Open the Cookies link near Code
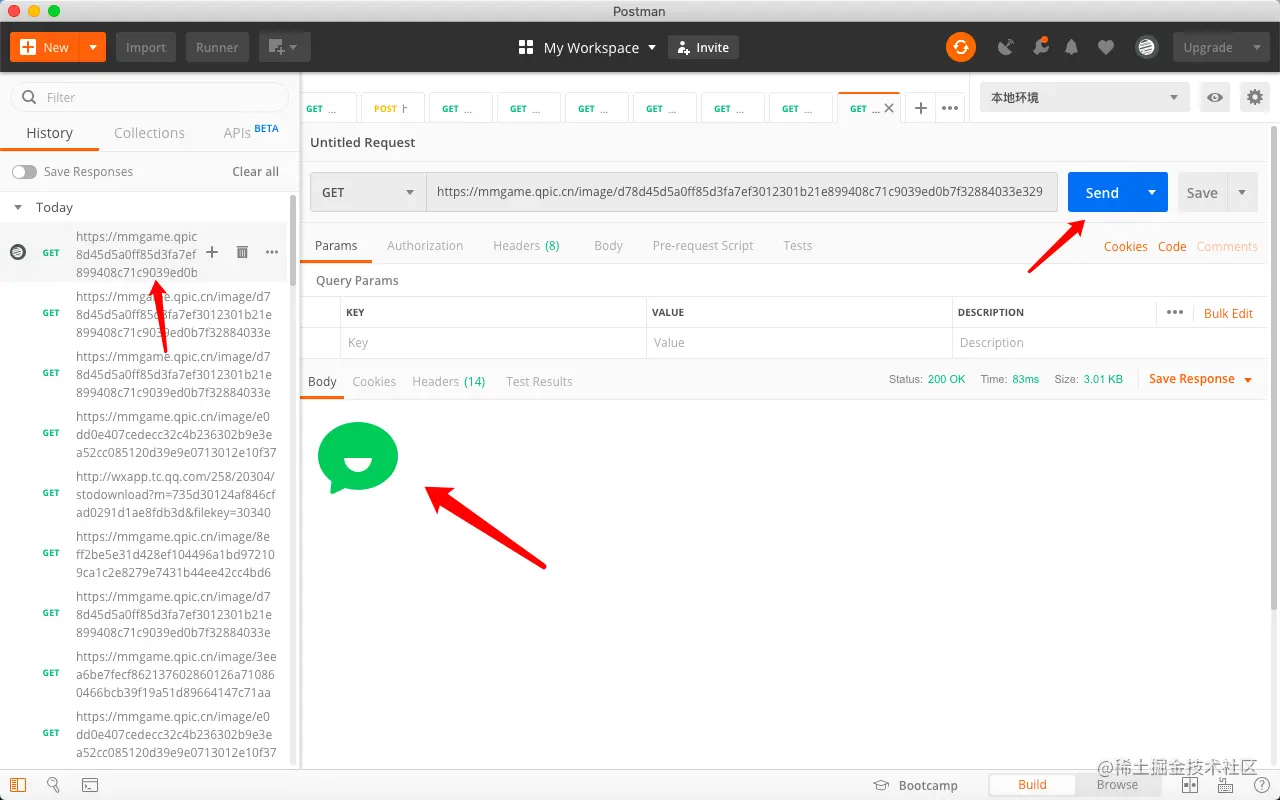The height and width of the screenshot is (800, 1280). click(1125, 246)
